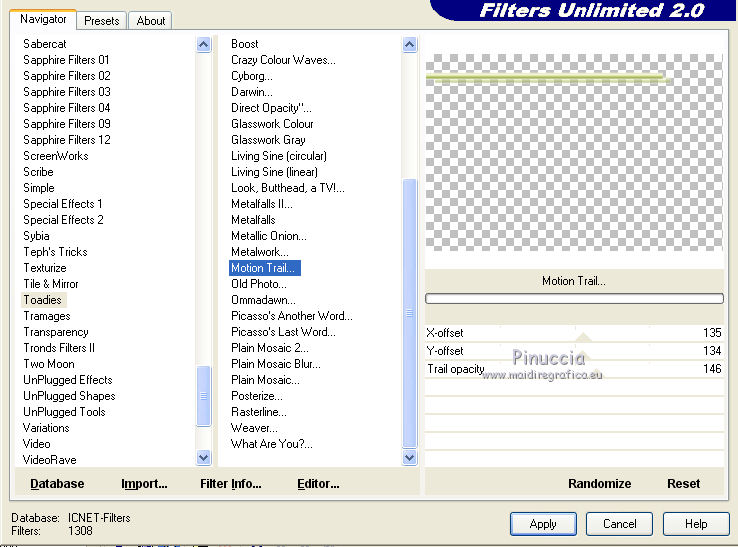The width and height of the screenshot is (738, 547).
Task: Click Randomize
Action: tap(599, 483)
